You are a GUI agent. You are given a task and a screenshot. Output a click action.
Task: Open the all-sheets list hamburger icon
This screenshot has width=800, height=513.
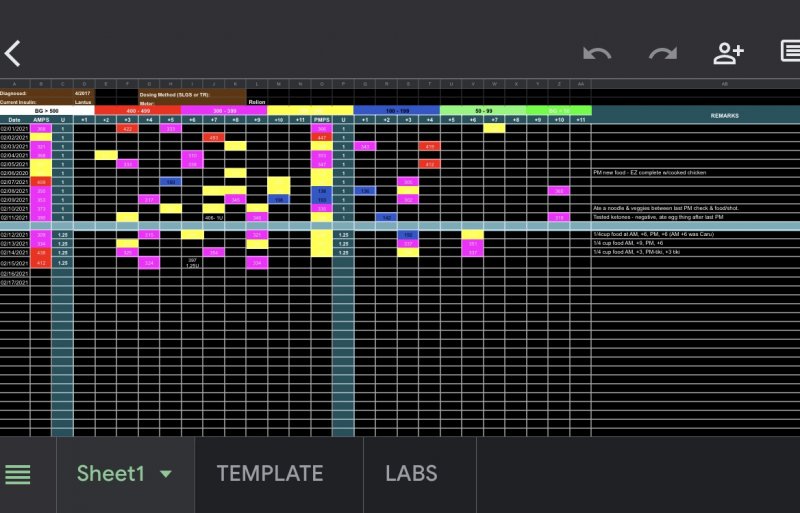point(18,474)
